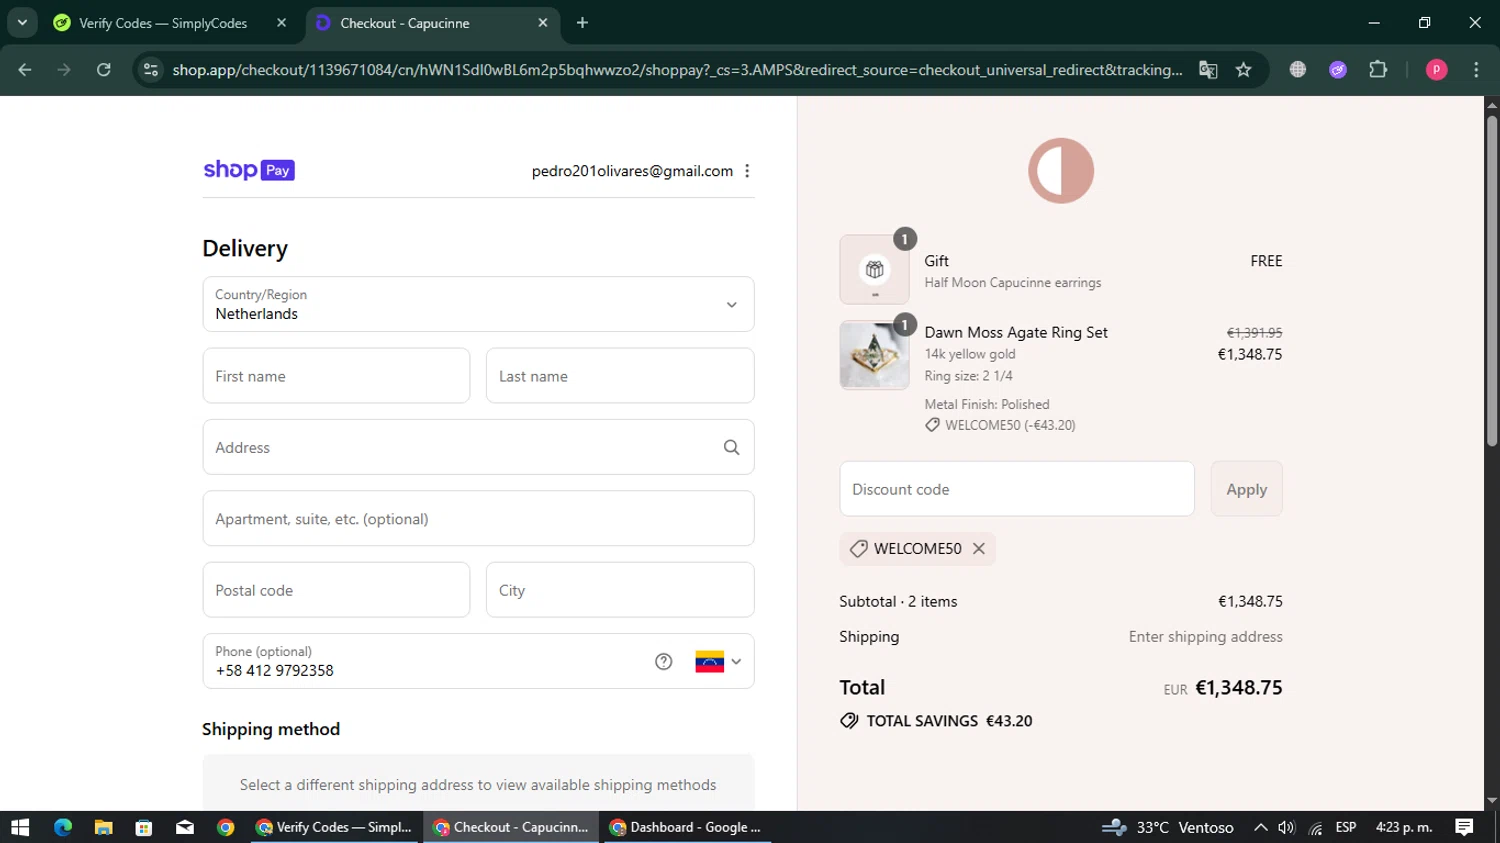Switch to Dashboard - Google taskbar window
Screen dimensions: 1500x843
686,827
